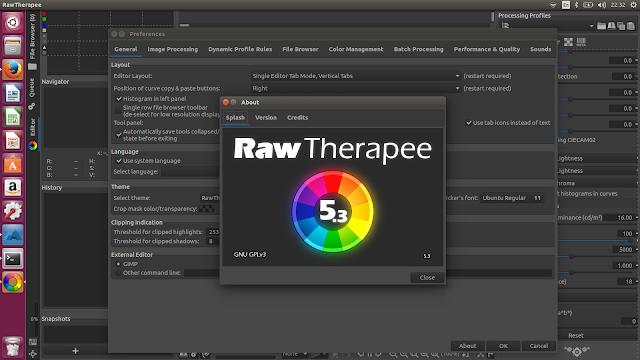Select GIMP external editor radio button

(x=119, y=264)
